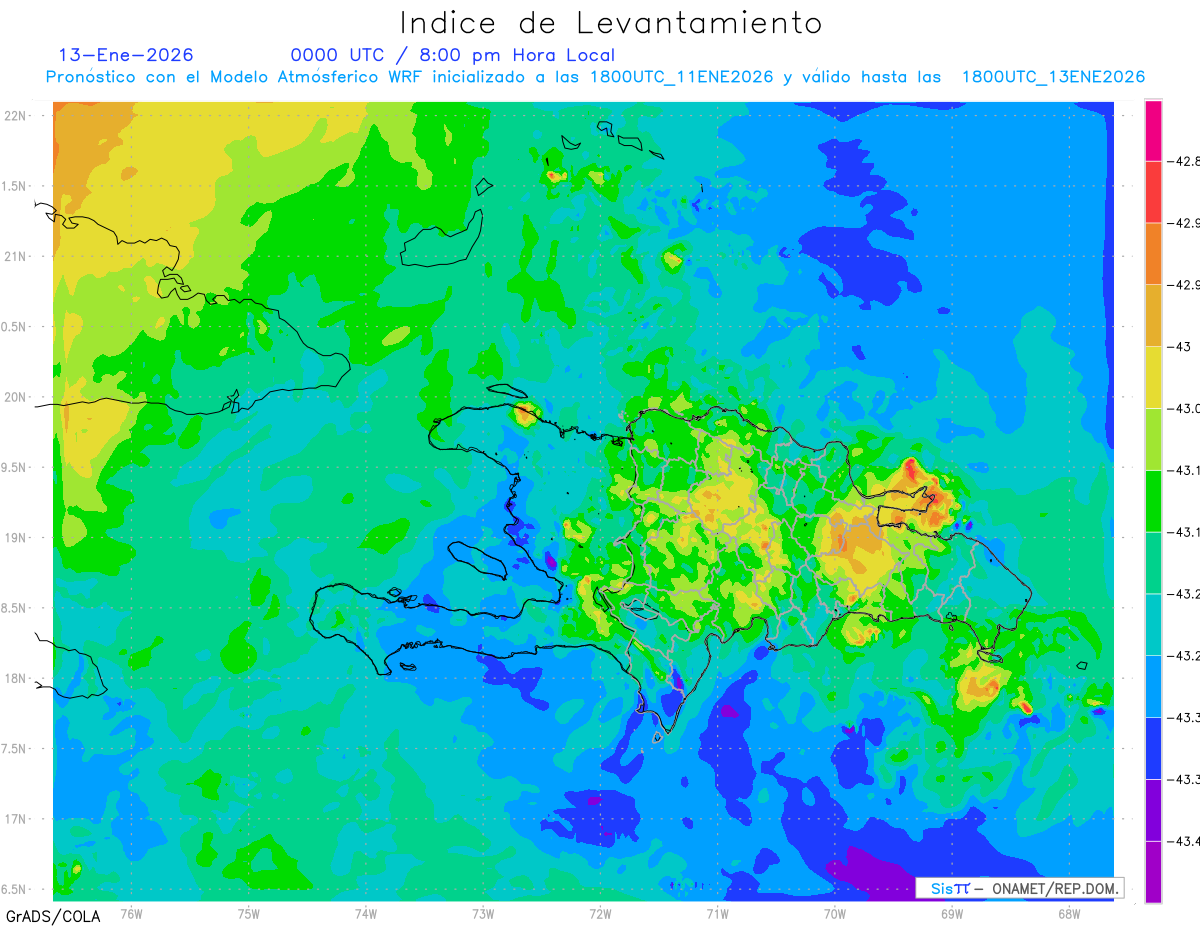
Task: Click the 'SisTT – ONAMET/REP.DOM.' label box
Action: [1019, 888]
